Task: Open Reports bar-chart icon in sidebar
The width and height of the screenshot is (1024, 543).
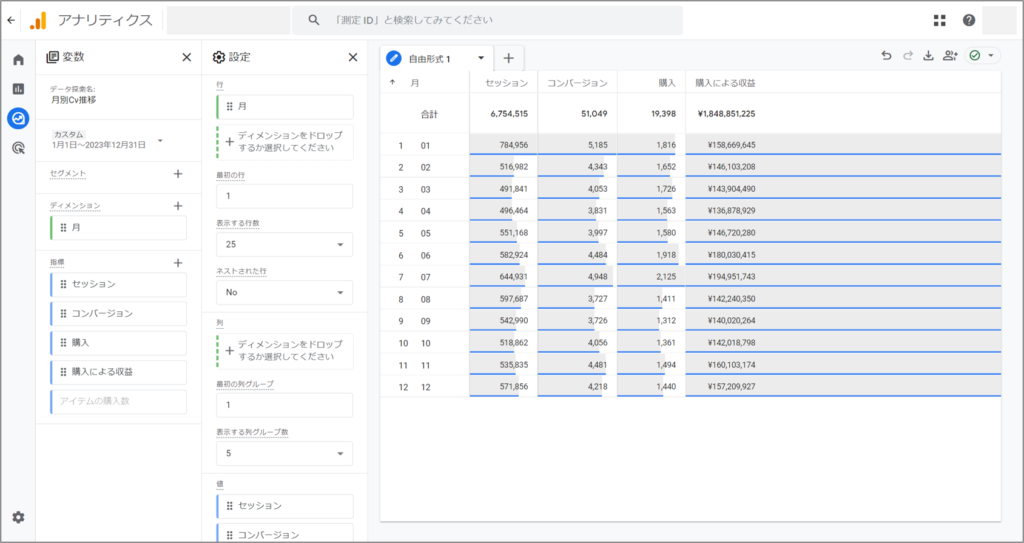Action: [18, 89]
